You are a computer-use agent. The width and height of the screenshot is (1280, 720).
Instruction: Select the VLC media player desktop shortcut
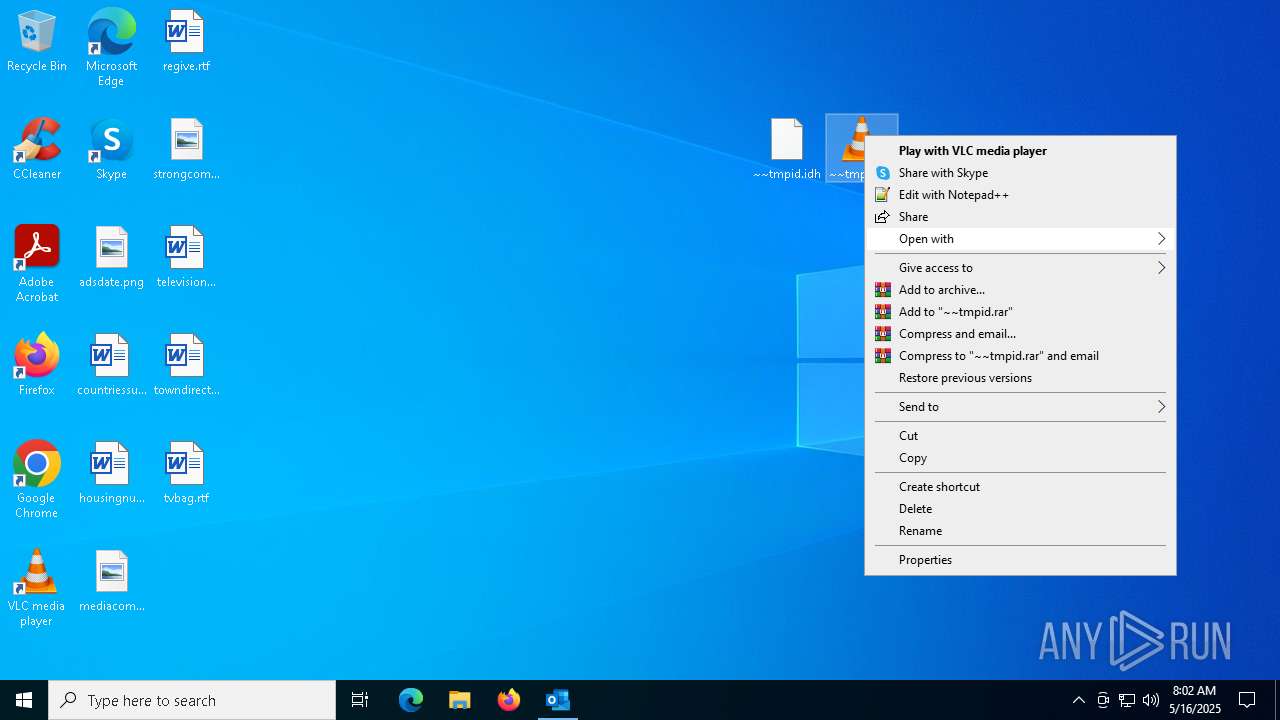[x=37, y=588]
